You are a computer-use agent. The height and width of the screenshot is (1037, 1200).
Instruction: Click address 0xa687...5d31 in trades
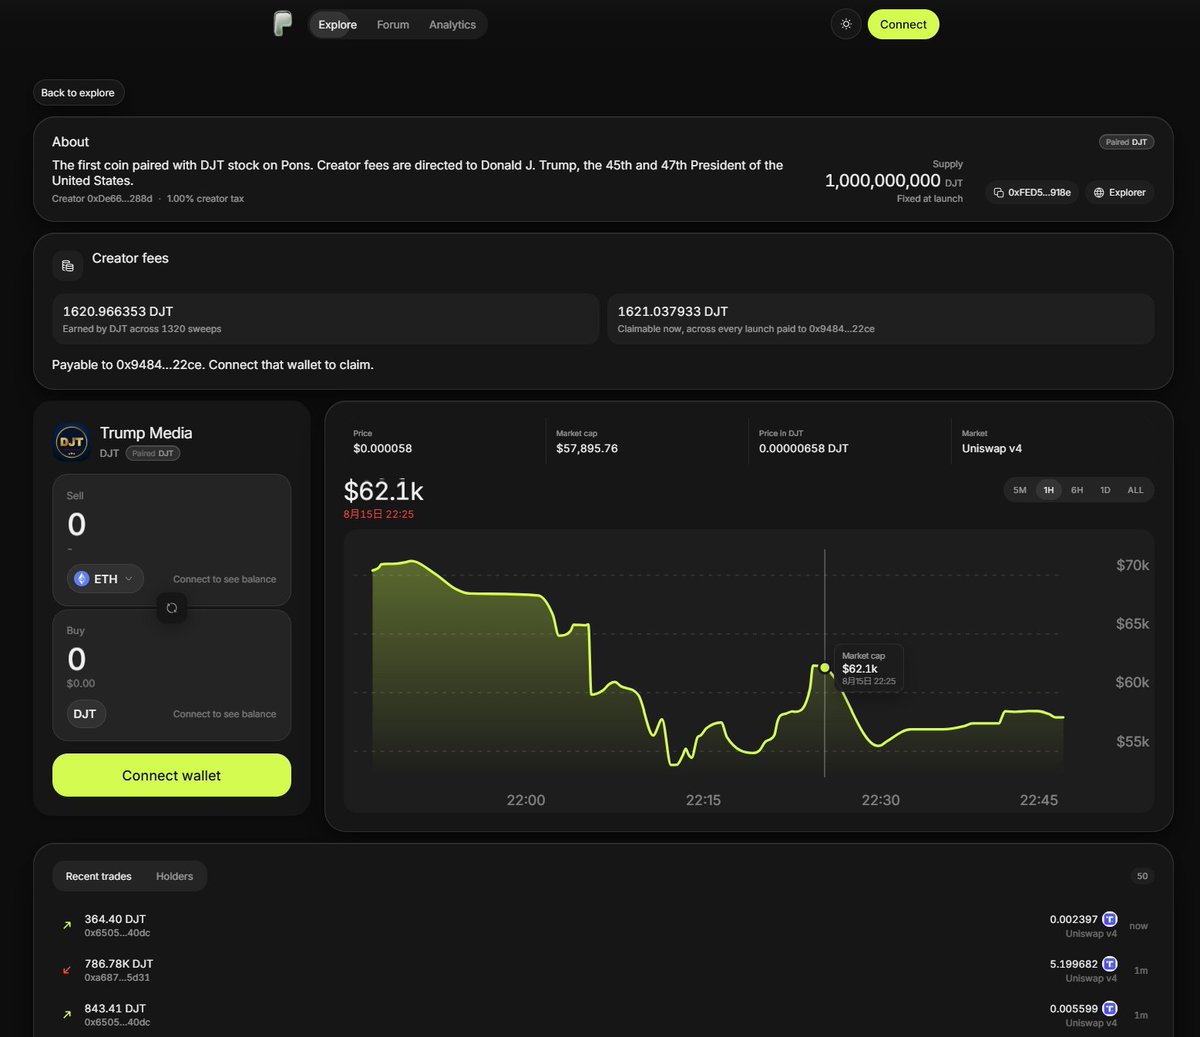[x=117, y=977]
